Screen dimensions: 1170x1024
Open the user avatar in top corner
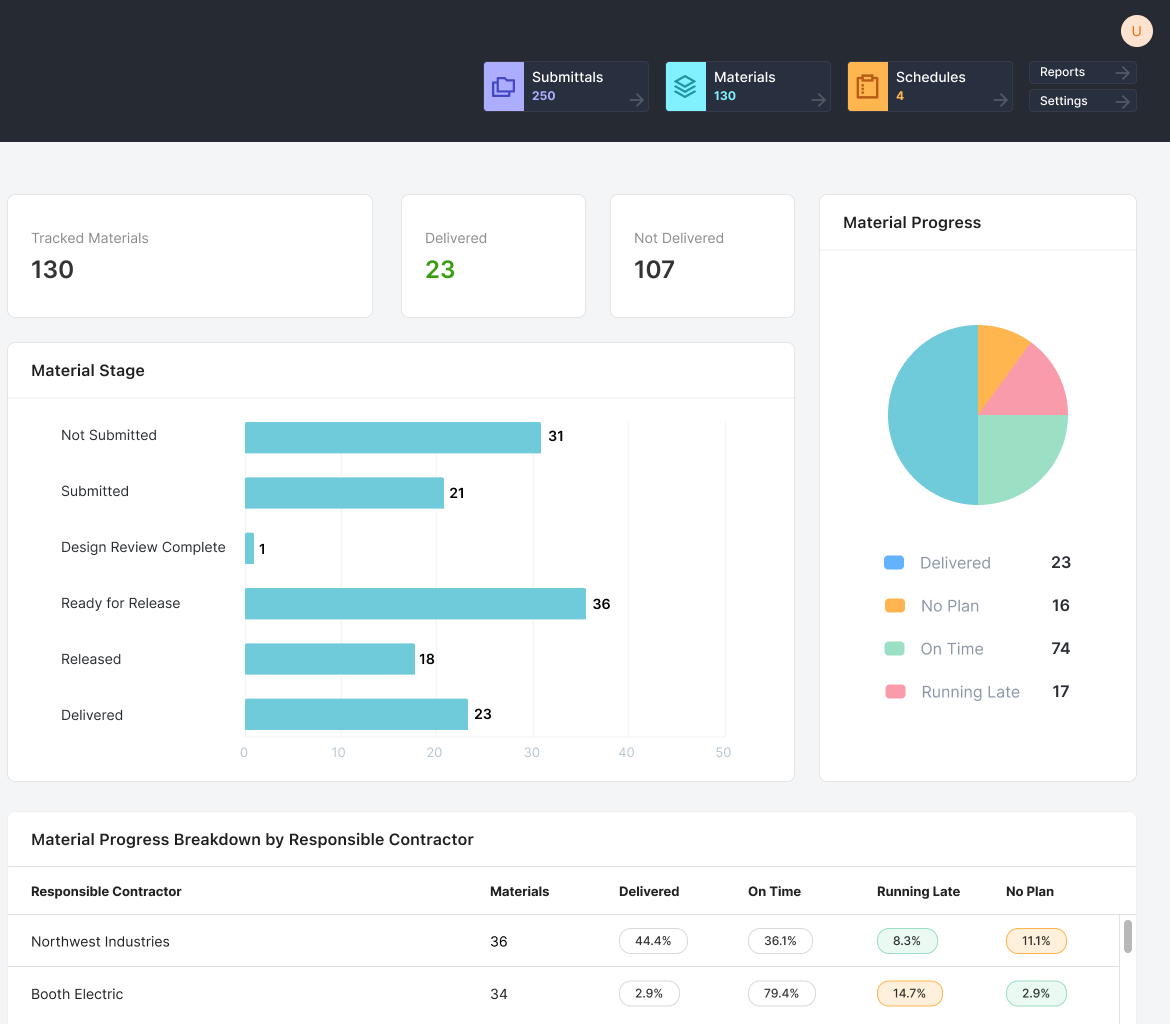tap(1136, 31)
